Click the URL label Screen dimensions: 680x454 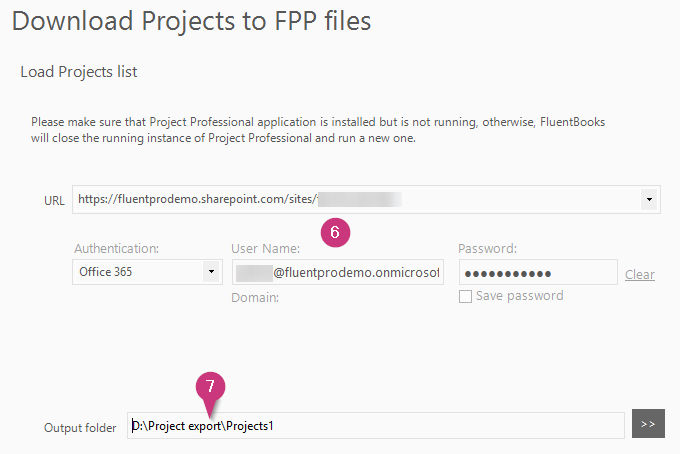point(54,200)
